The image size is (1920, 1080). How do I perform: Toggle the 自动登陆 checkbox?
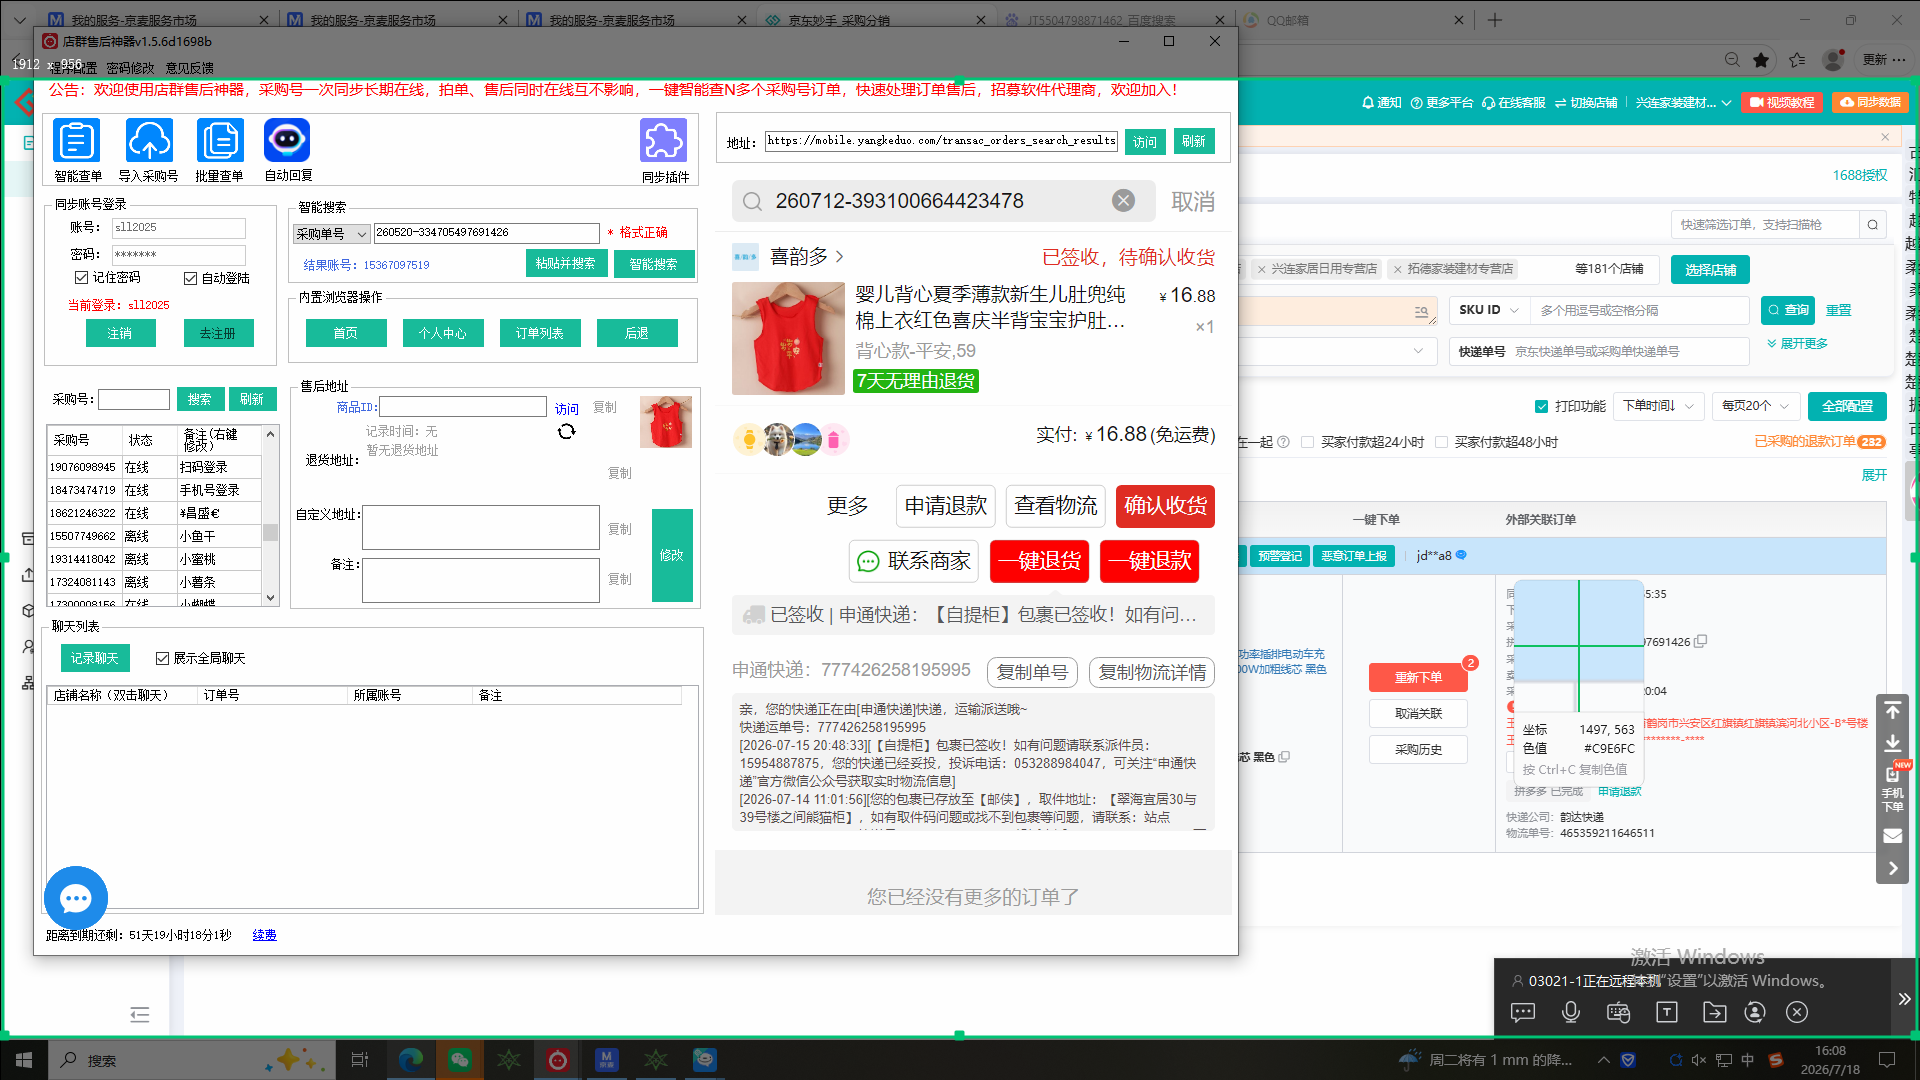tap(190, 278)
